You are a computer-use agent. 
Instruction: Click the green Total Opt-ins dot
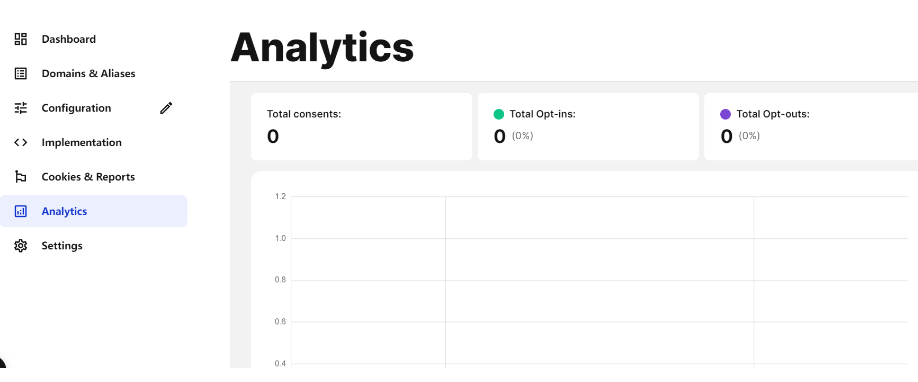(499, 114)
